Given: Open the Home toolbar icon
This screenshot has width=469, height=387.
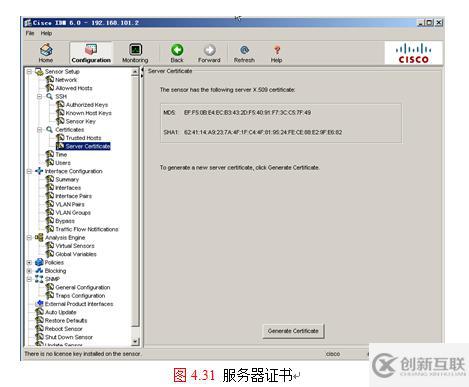Looking at the screenshot, I should (46, 53).
